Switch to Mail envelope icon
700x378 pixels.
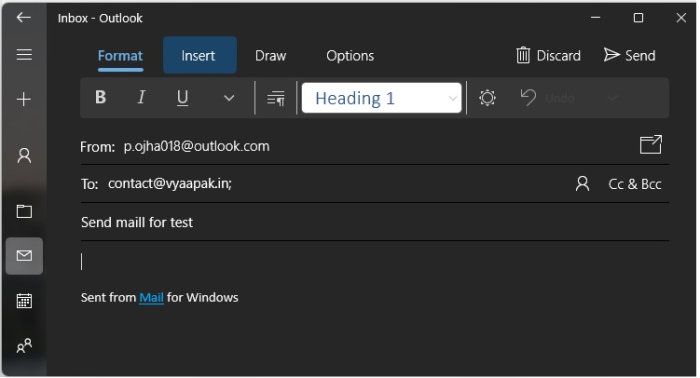tap(24, 256)
